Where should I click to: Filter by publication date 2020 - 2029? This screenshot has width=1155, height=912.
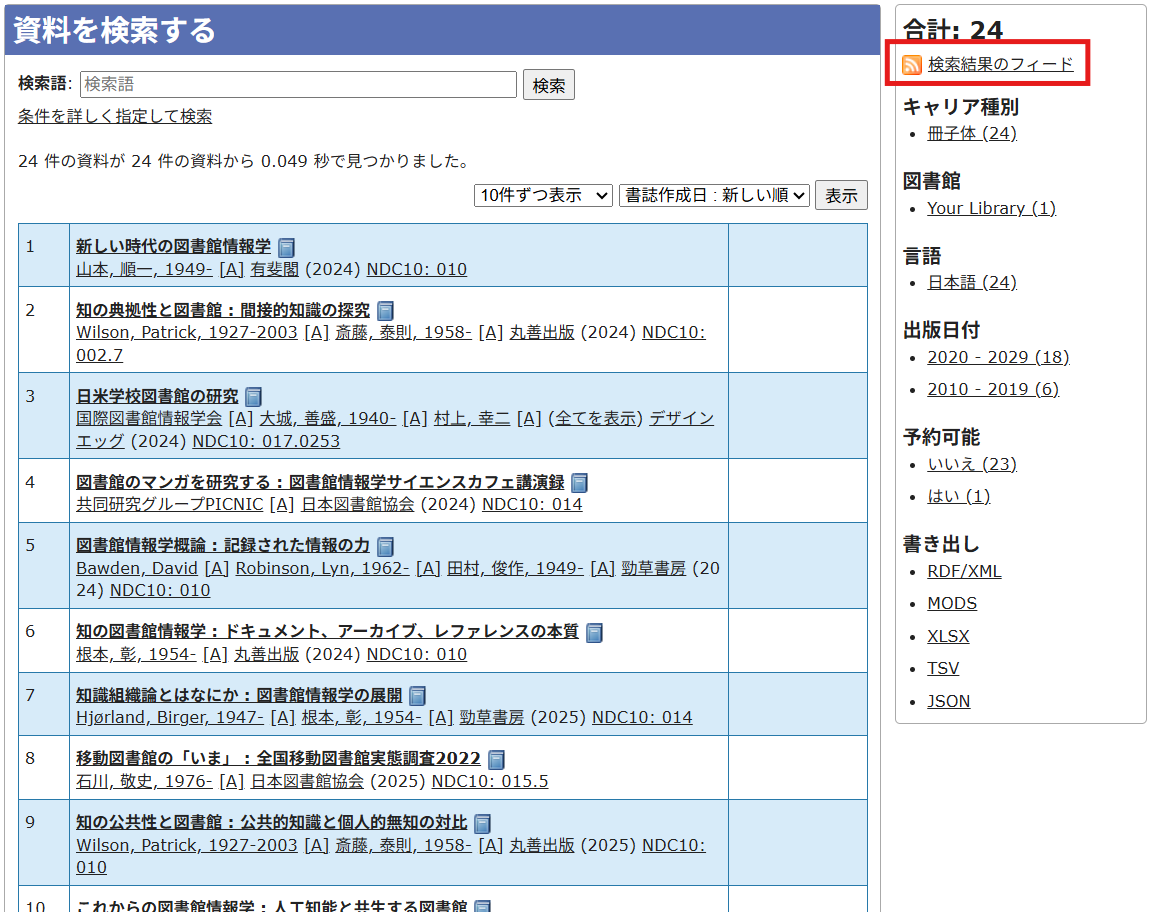pos(997,356)
